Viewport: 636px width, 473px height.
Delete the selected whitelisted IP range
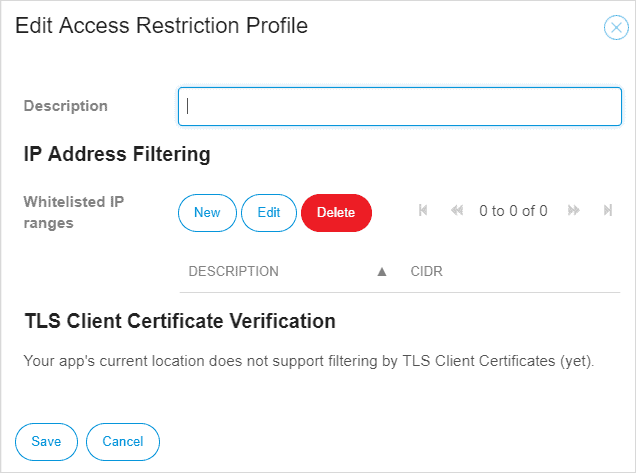[336, 212]
